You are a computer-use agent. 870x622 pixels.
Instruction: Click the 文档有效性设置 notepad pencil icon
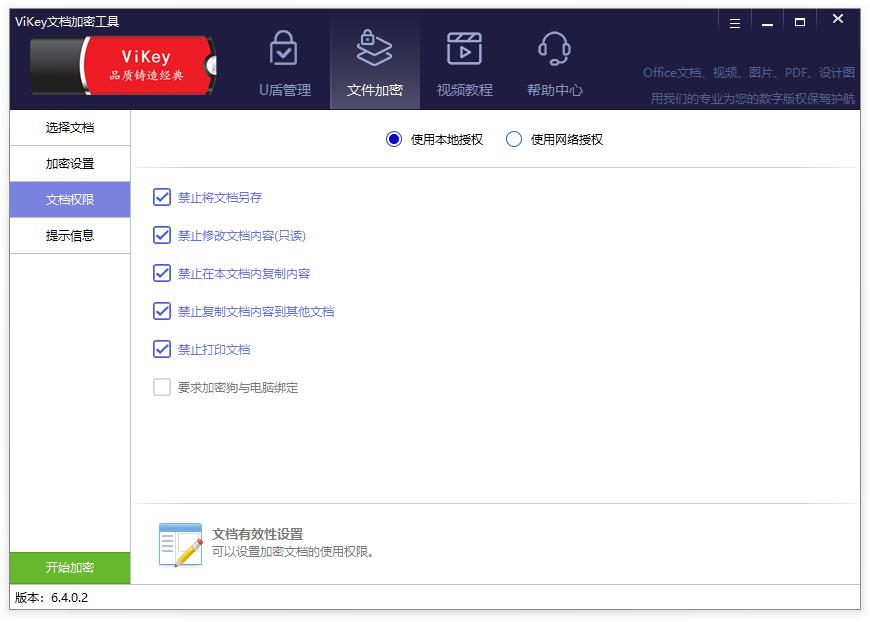click(180, 544)
